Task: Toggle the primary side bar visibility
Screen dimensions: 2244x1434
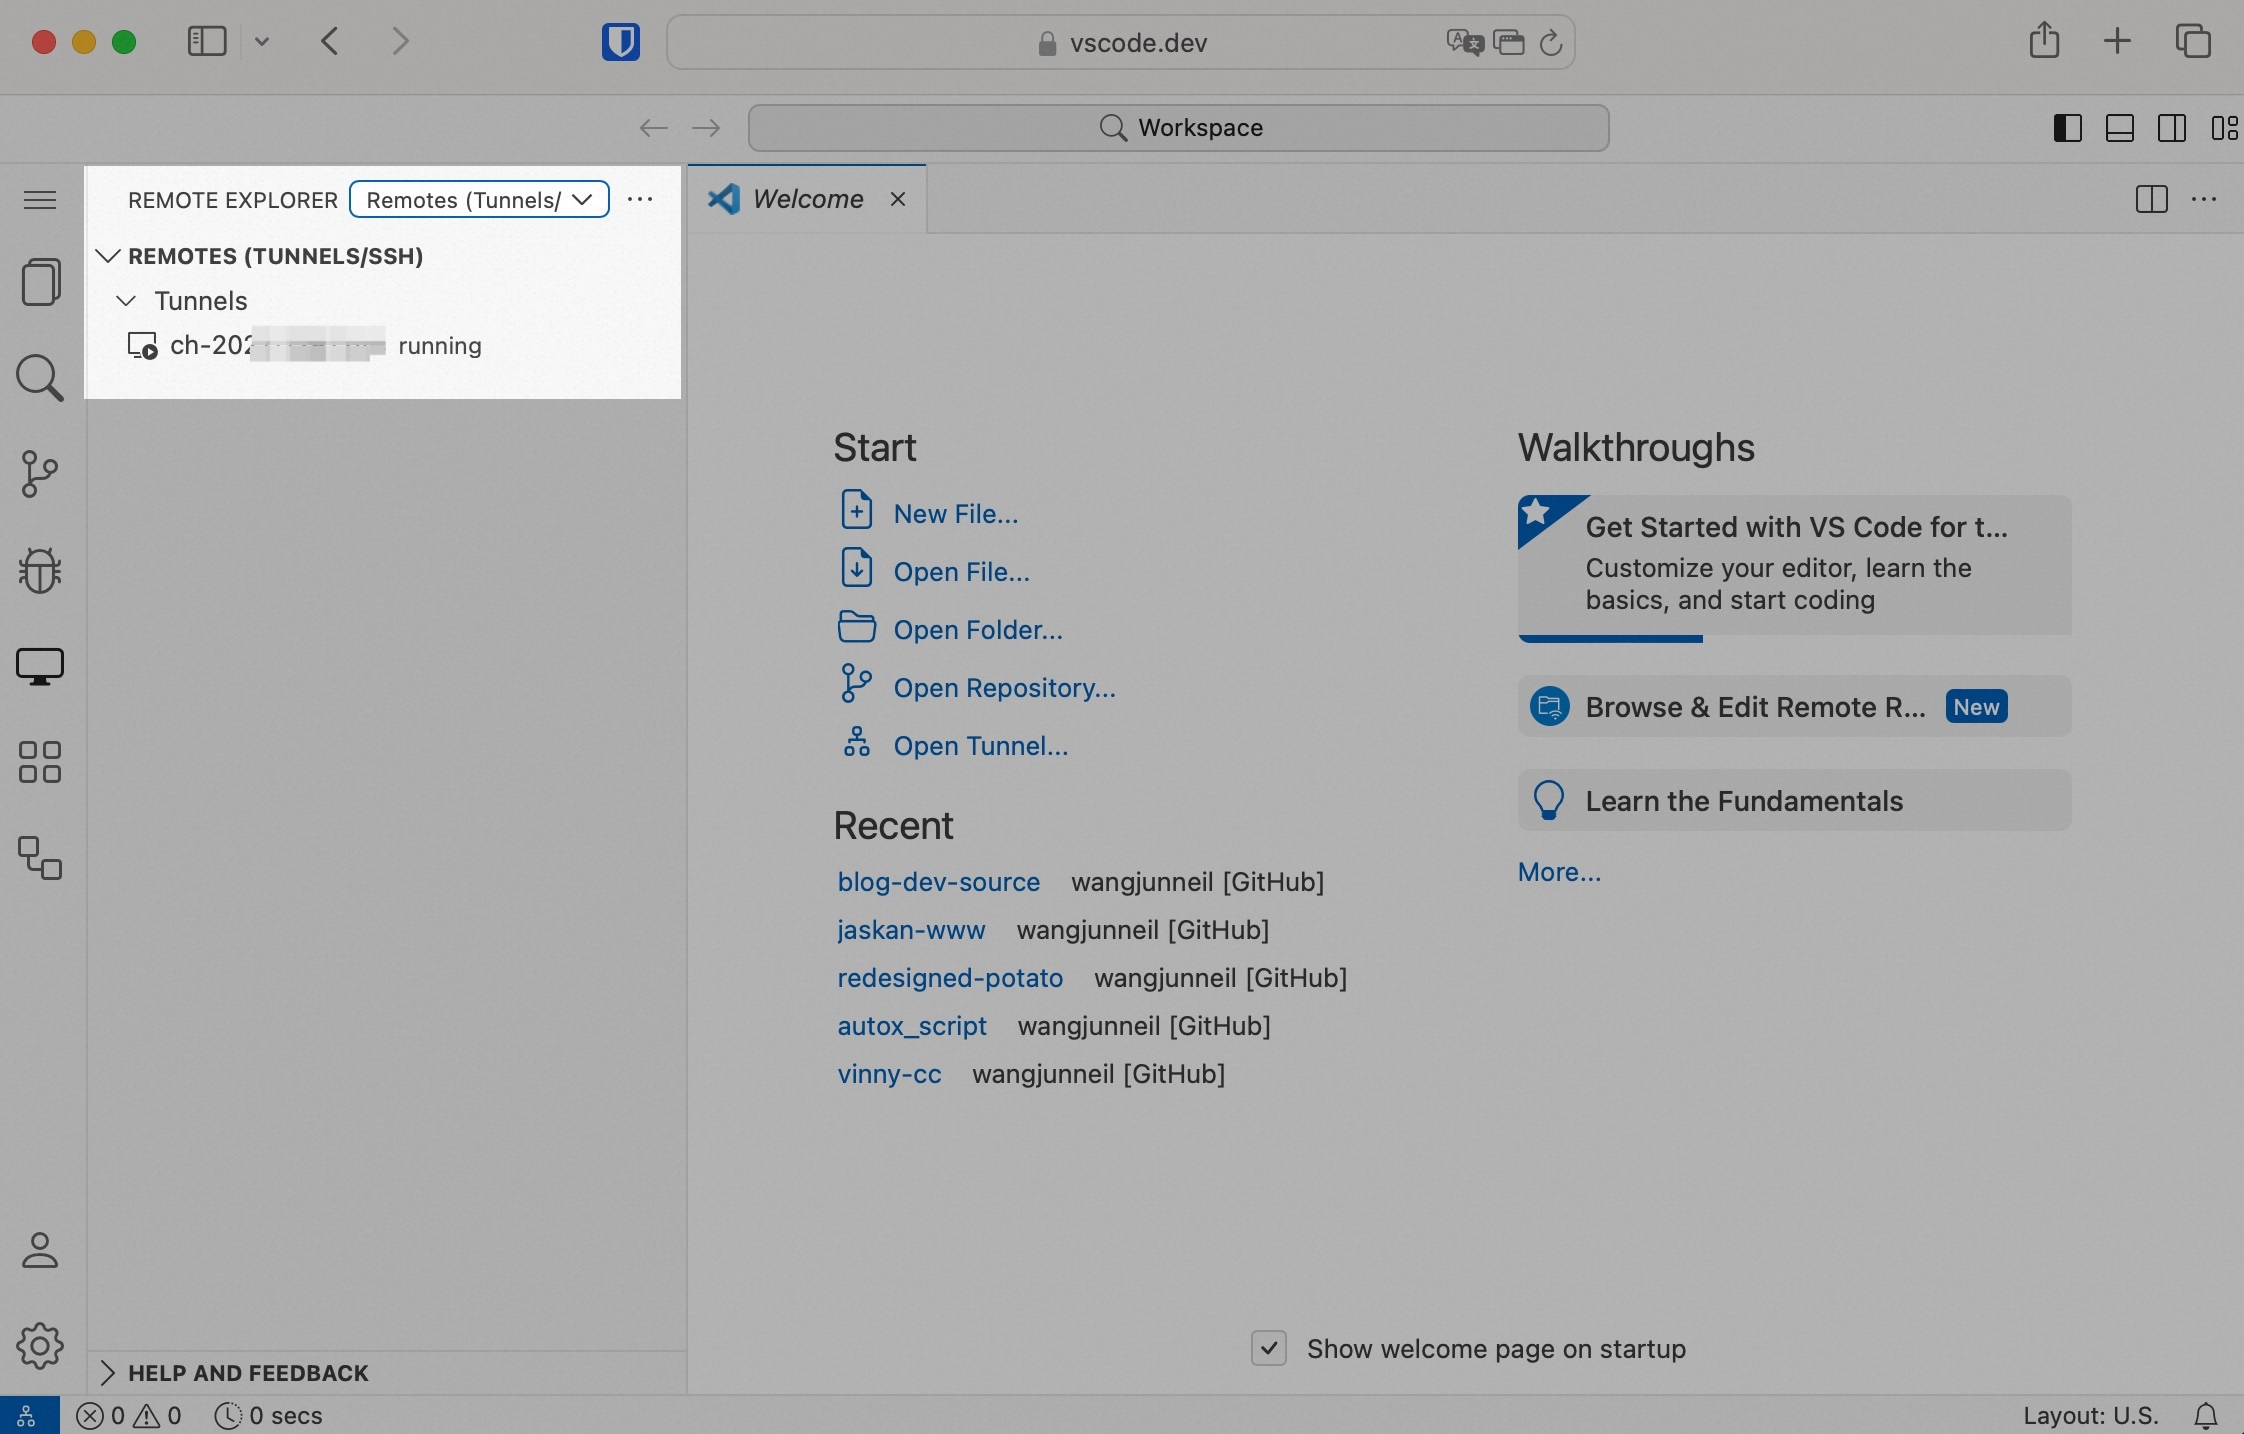Action: 2067,128
